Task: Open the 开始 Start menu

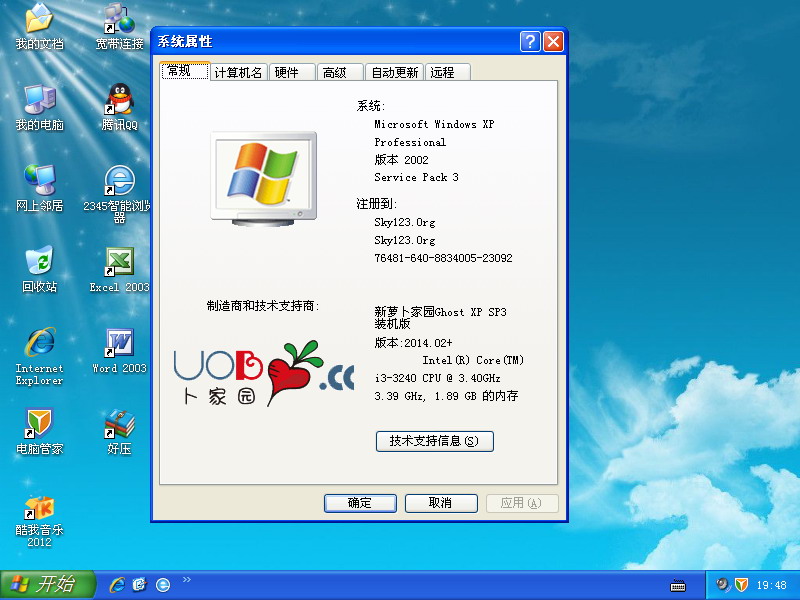Action: [x=47, y=585]
